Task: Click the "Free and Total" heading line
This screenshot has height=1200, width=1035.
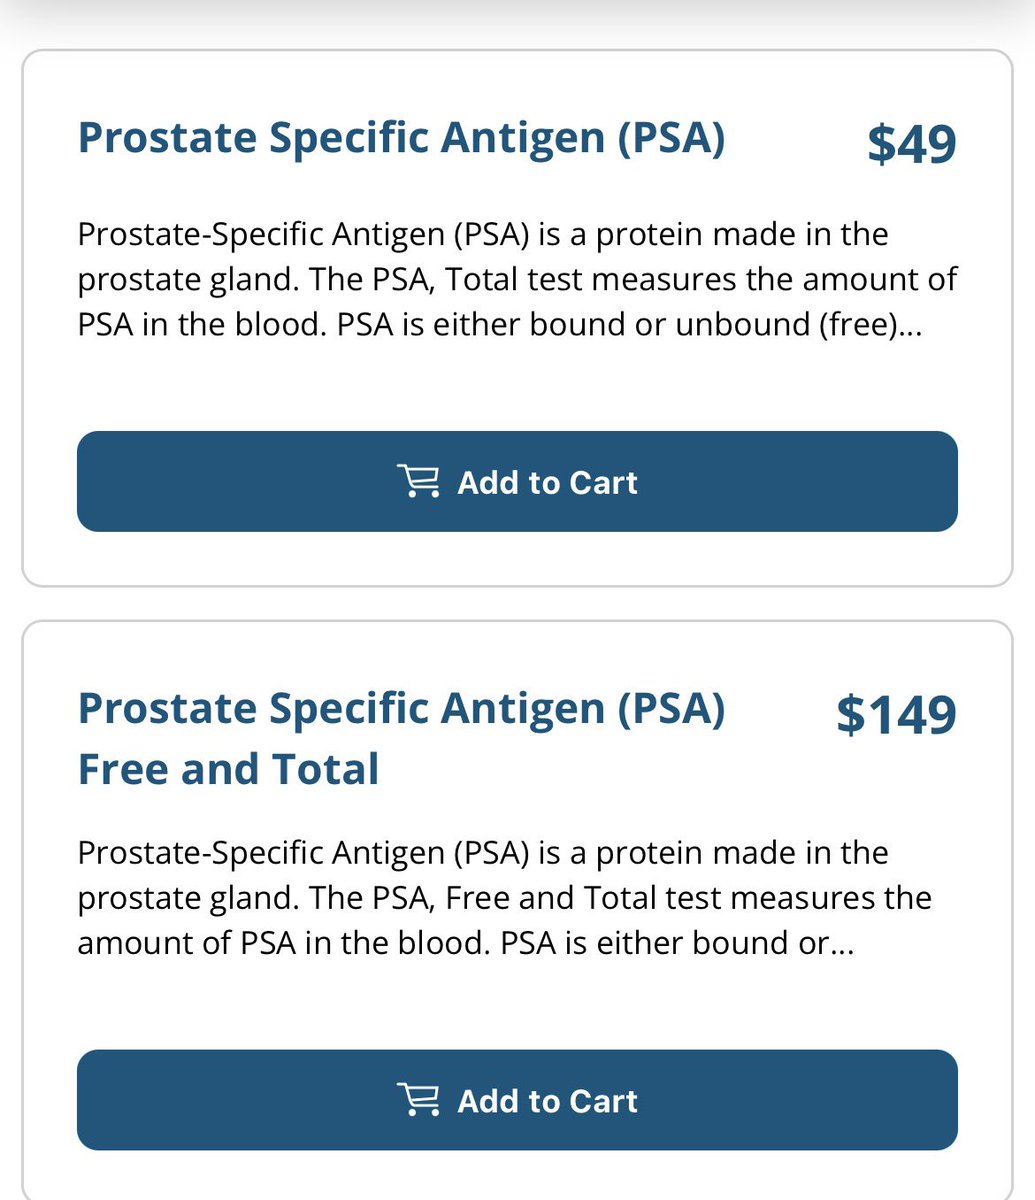Action: pos(229,769)
